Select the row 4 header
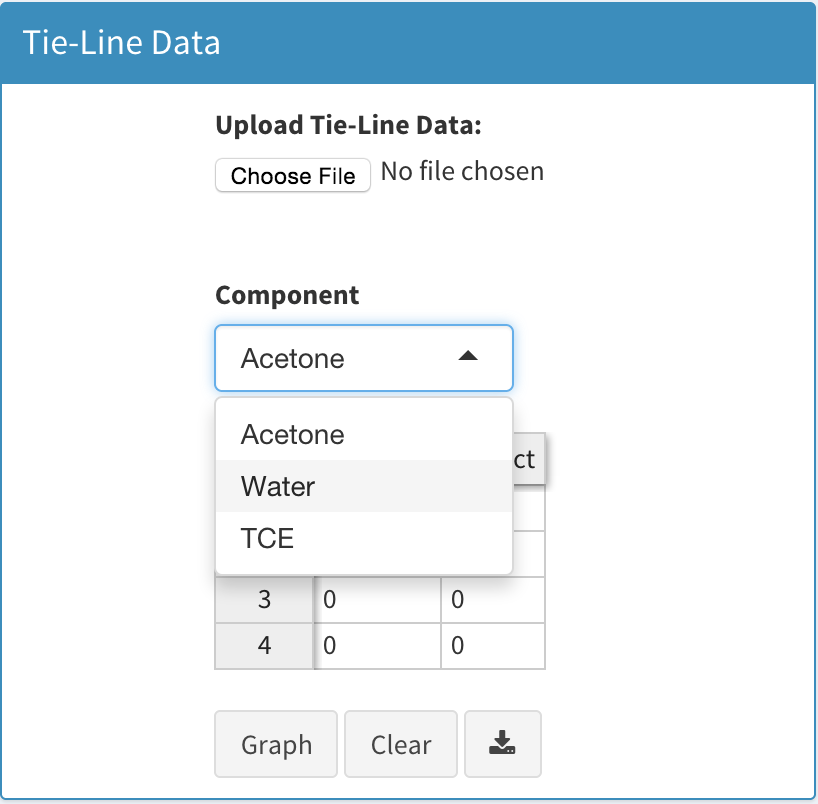The height and width of the screenshot is (804, 818). 265,646
